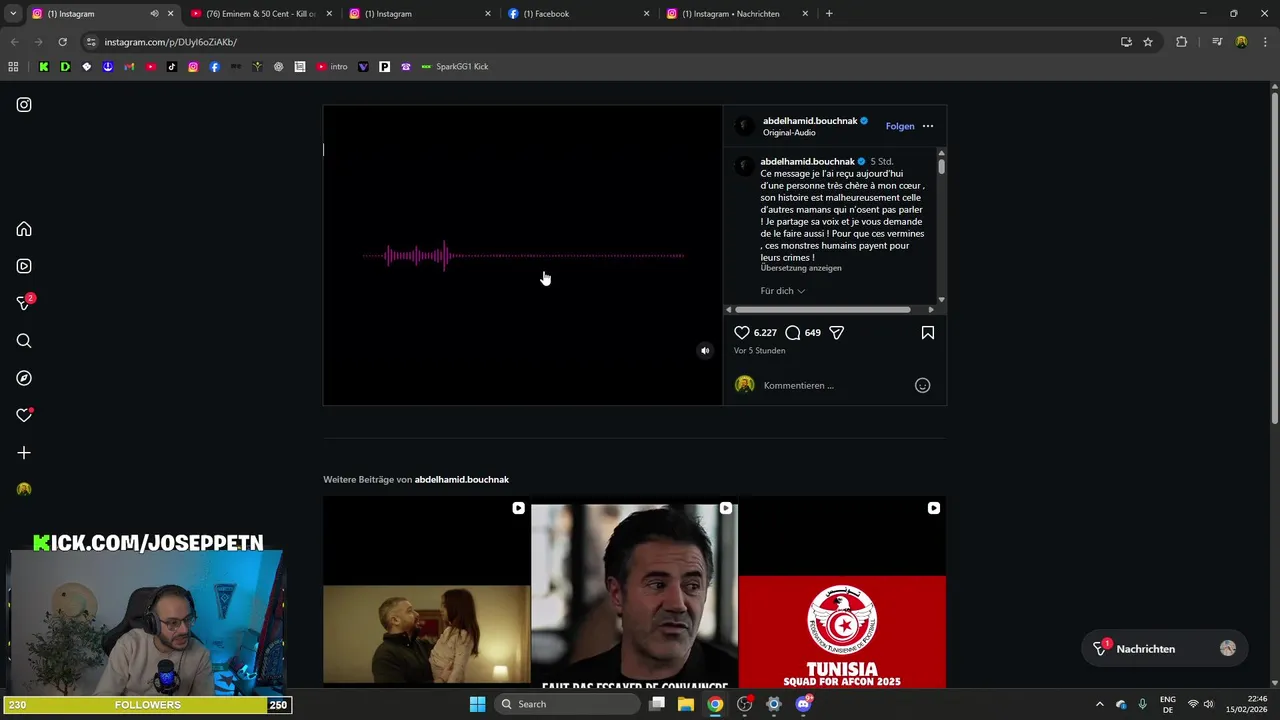Screen dimensions: 1280x720
Task: Switch to the Instagram • Nachrichten tab
Action: 737,14
